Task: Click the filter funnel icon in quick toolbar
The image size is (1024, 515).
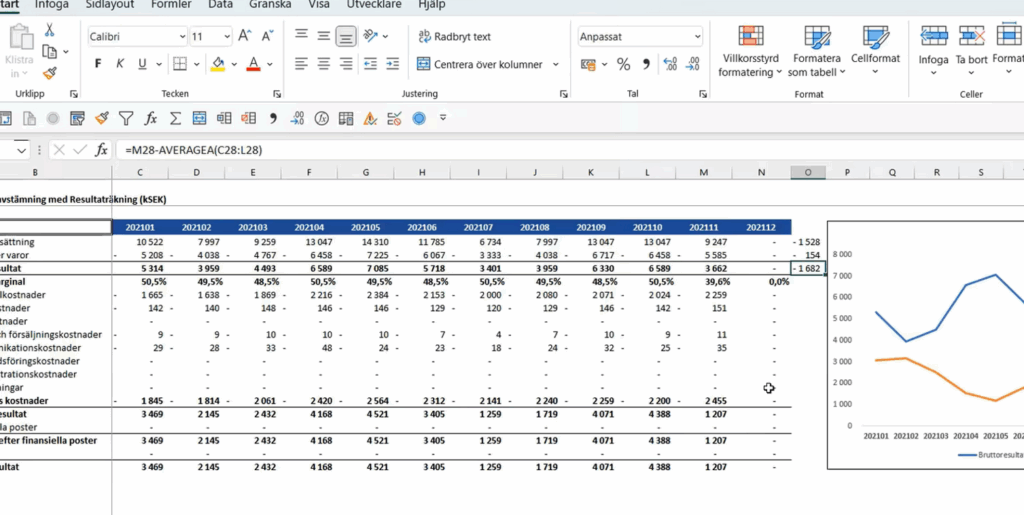Action: tap(126, 118)
